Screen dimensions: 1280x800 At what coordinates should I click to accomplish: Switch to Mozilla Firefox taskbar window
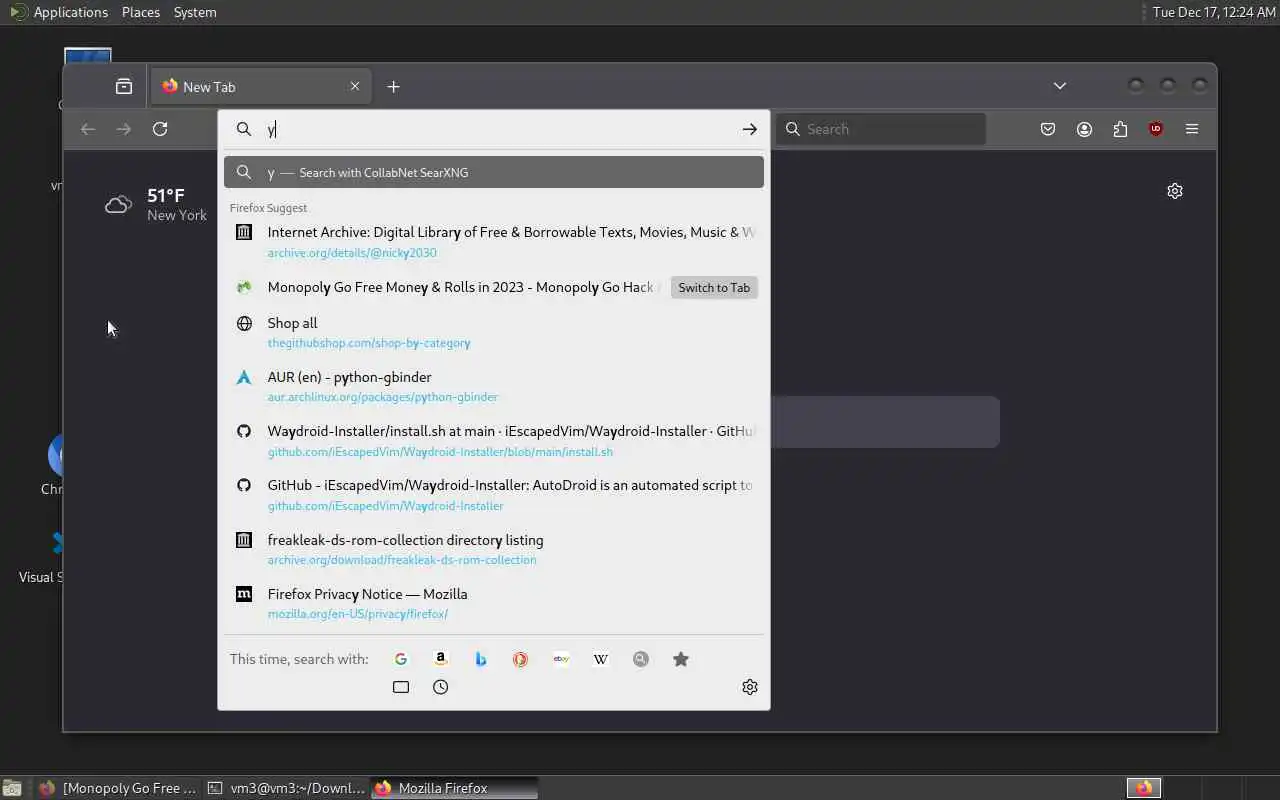coord(454,788)
